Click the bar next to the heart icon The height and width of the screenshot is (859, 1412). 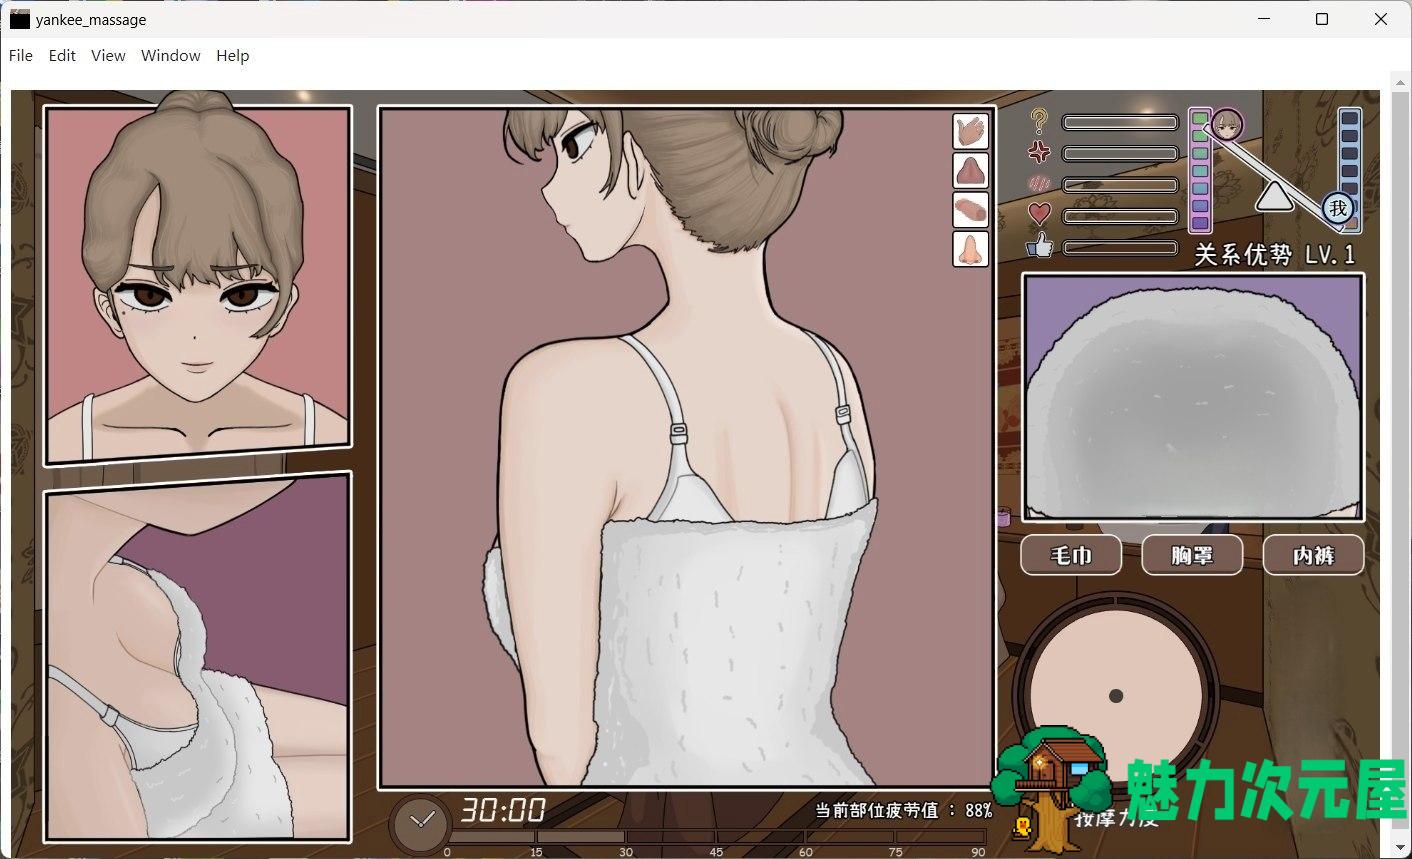pos(1120,216)
